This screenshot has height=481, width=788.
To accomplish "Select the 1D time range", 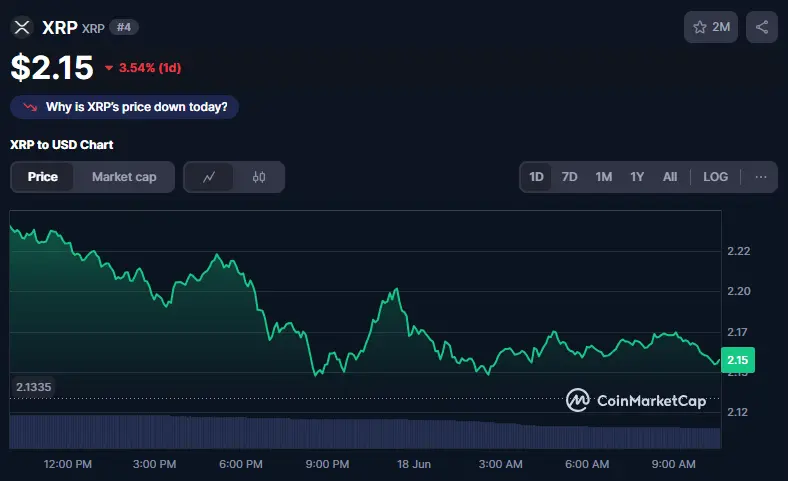I will click(x=536, y=177).
